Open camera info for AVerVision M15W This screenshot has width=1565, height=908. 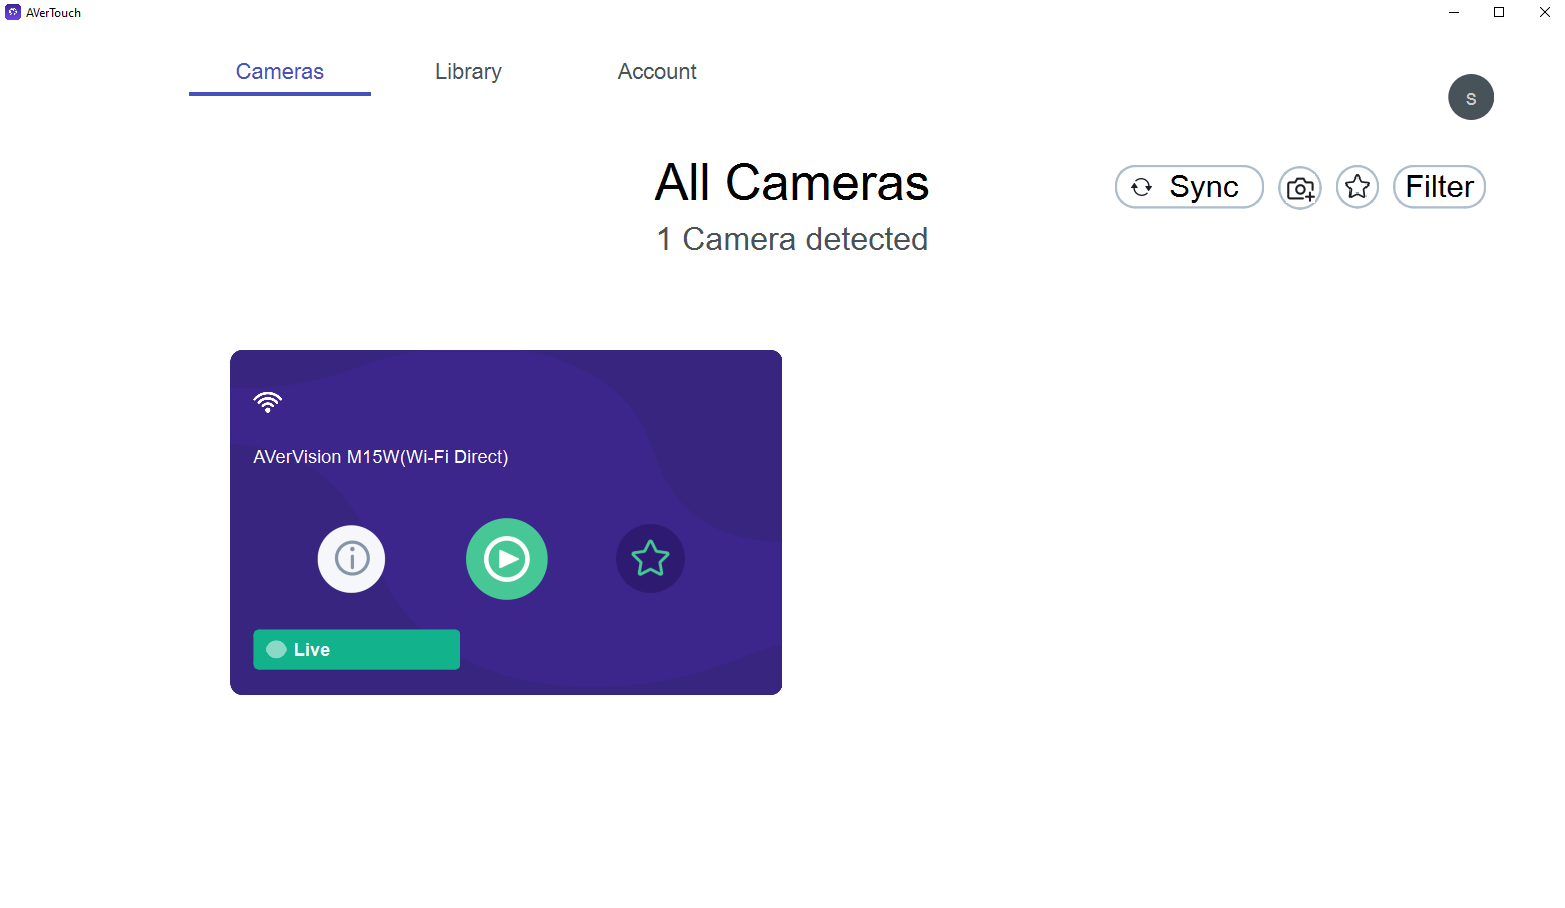tap(351, 559)
